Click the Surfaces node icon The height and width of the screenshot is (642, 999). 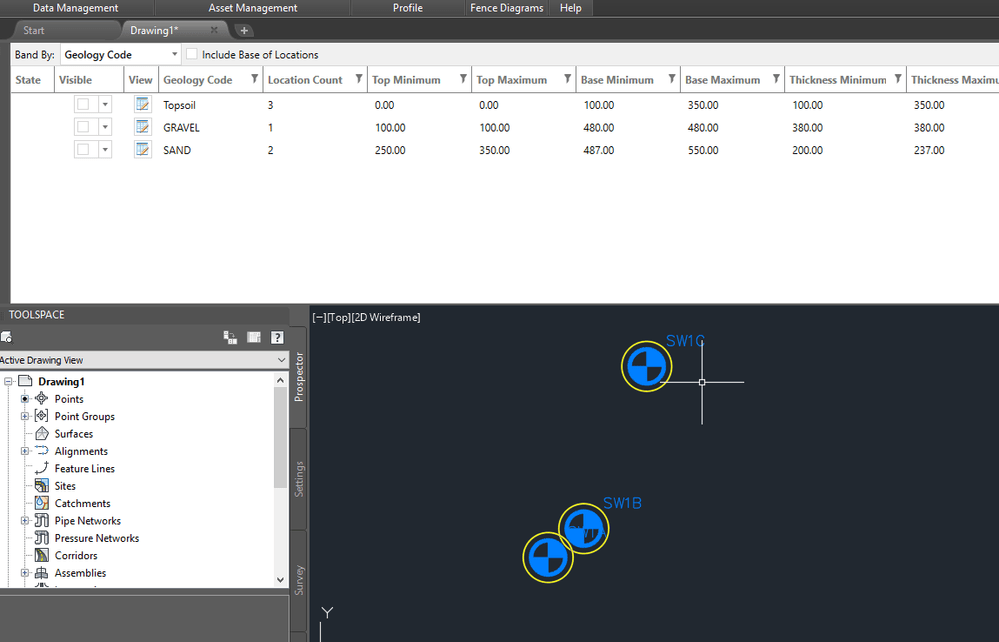point(41,434)
